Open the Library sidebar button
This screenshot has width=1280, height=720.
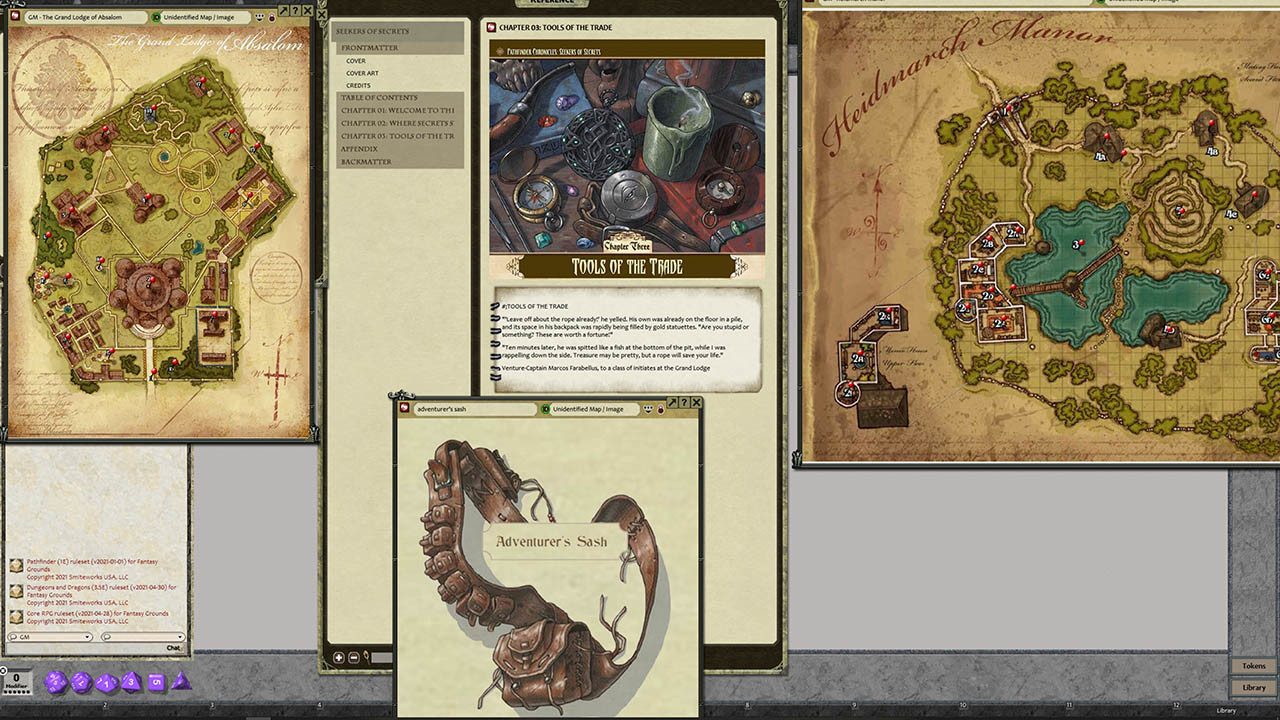click(x=1254, y=688)
